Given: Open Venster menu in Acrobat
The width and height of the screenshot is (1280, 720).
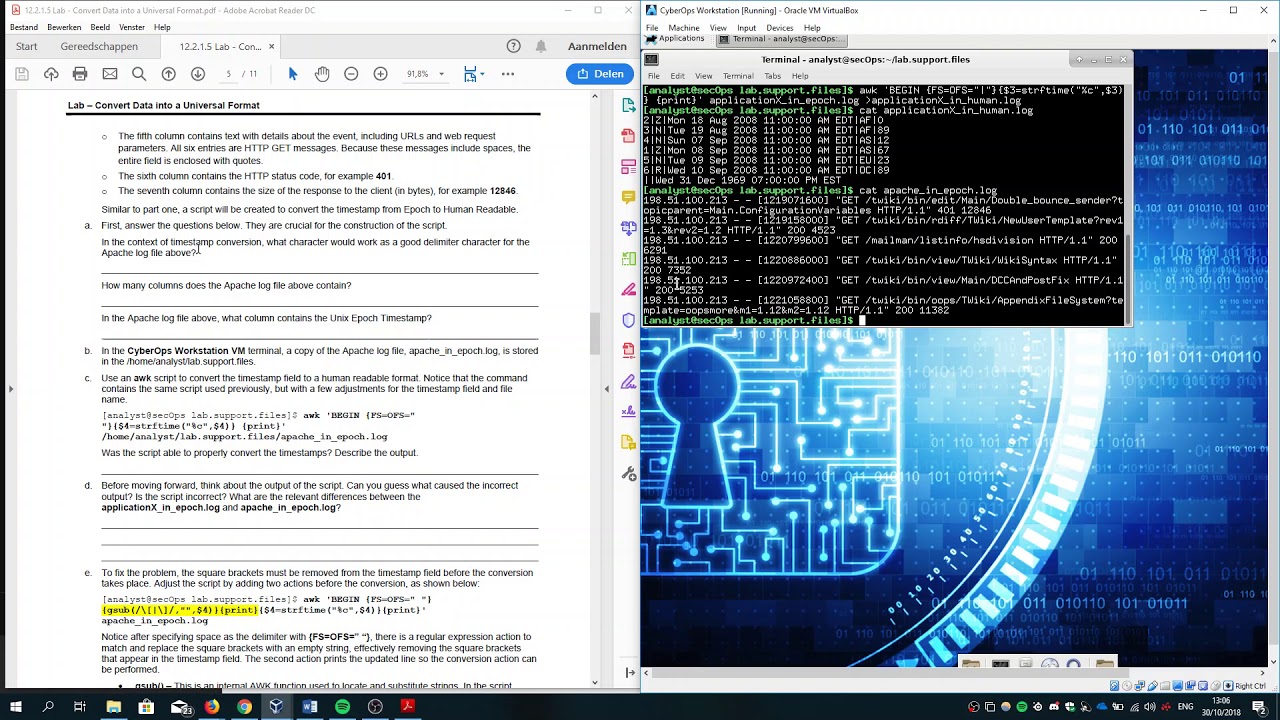Looking at the screenshot, I should click(132, 27).
